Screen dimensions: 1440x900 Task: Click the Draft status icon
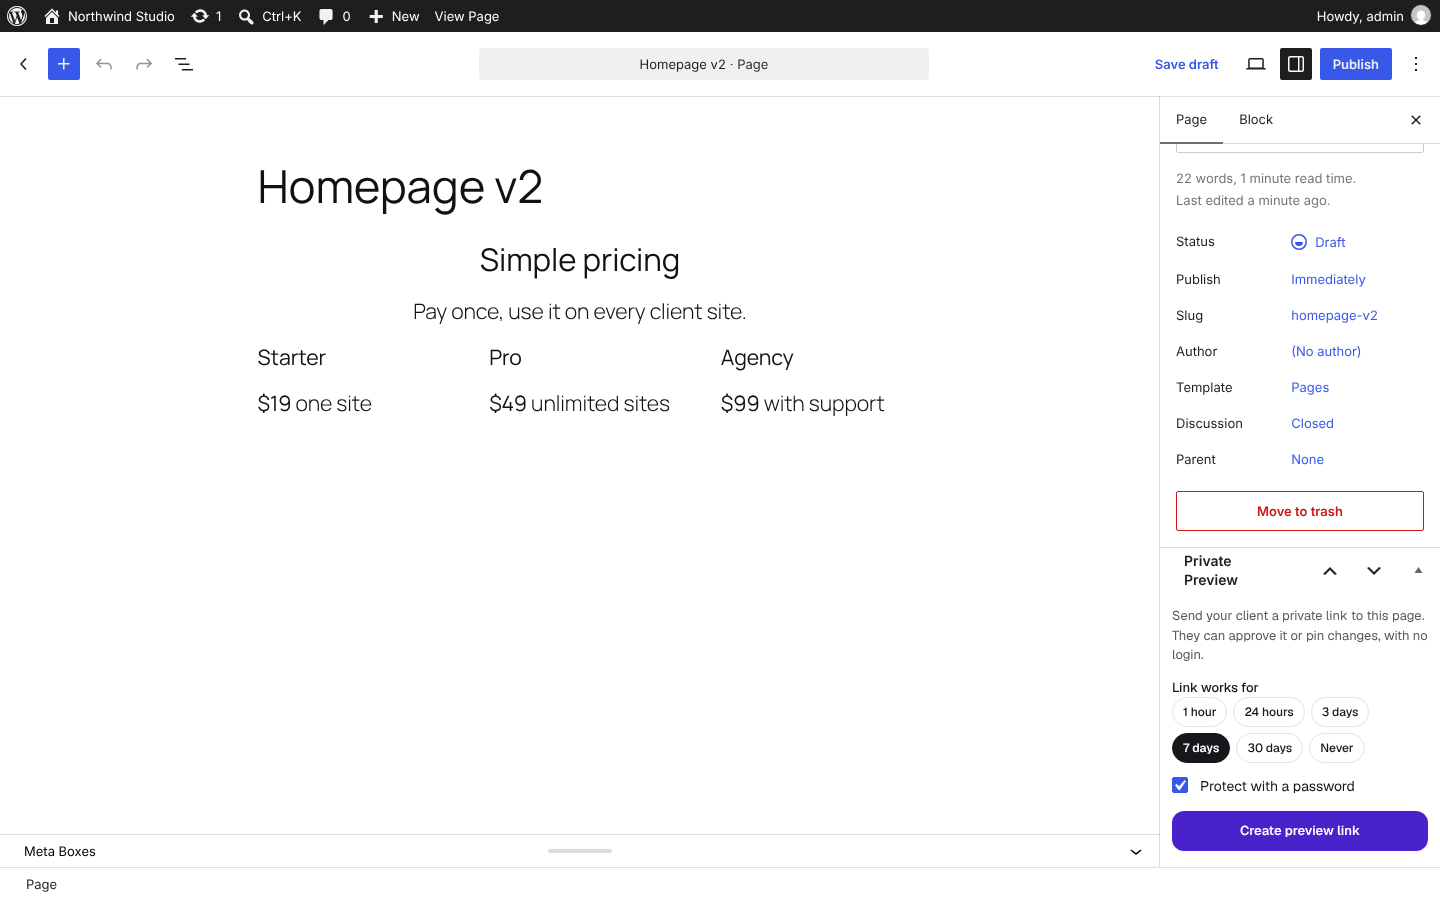point(1299,242)
